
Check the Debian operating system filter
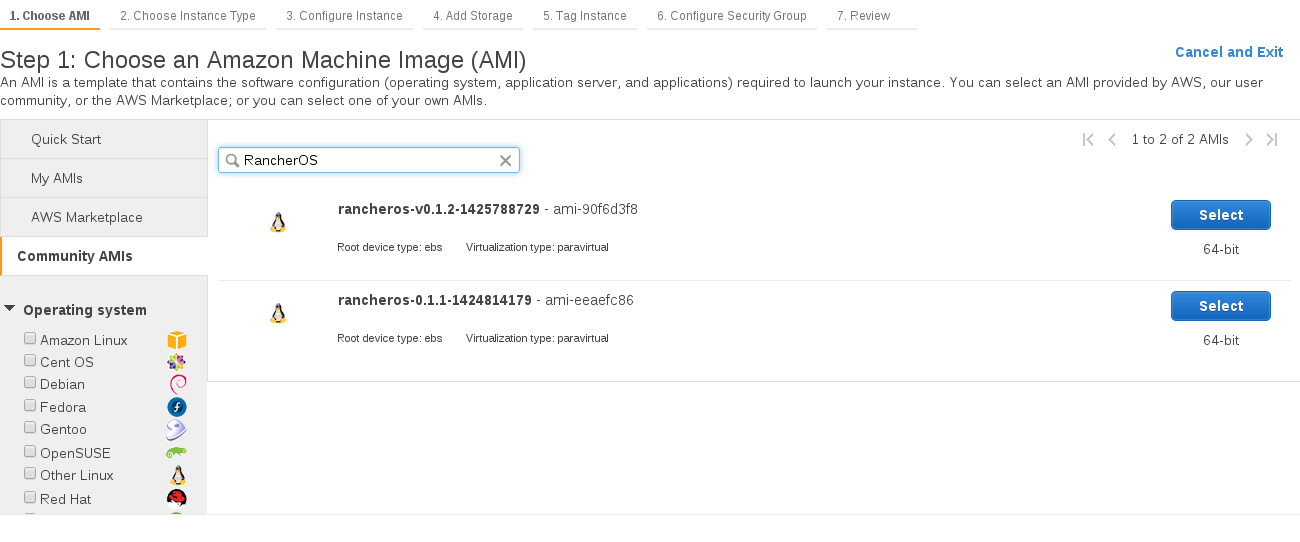click(x=30, y=383)
